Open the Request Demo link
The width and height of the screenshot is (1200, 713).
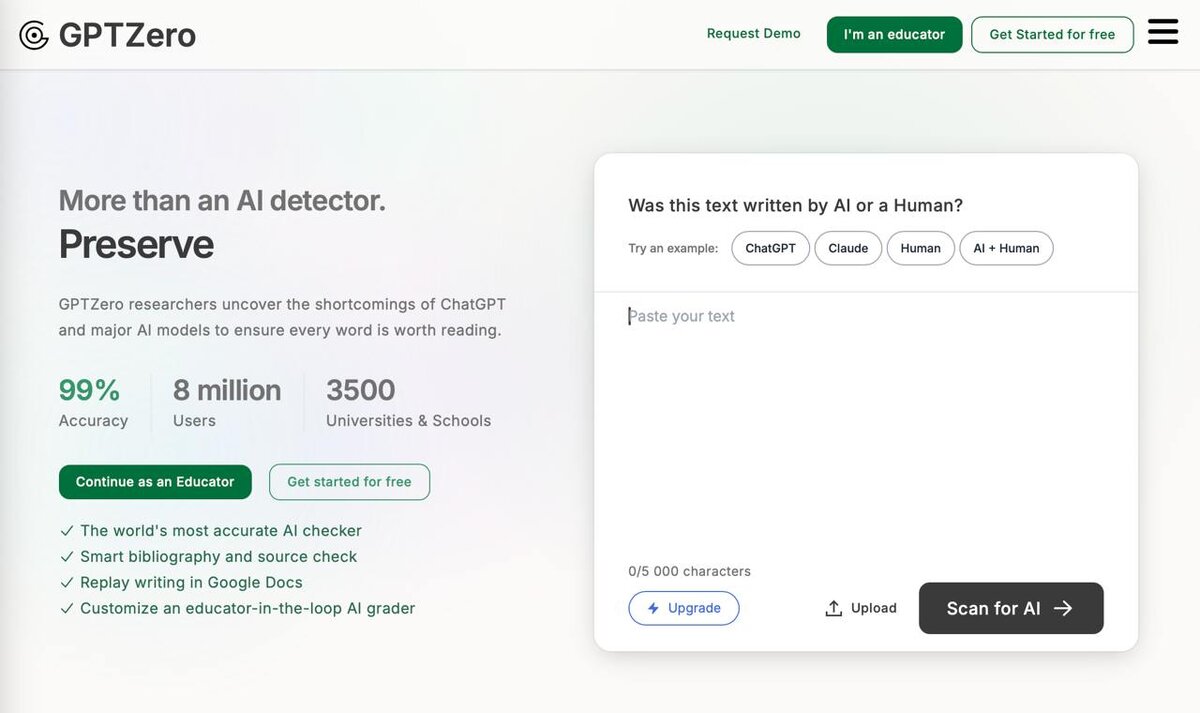pos(753,33)
